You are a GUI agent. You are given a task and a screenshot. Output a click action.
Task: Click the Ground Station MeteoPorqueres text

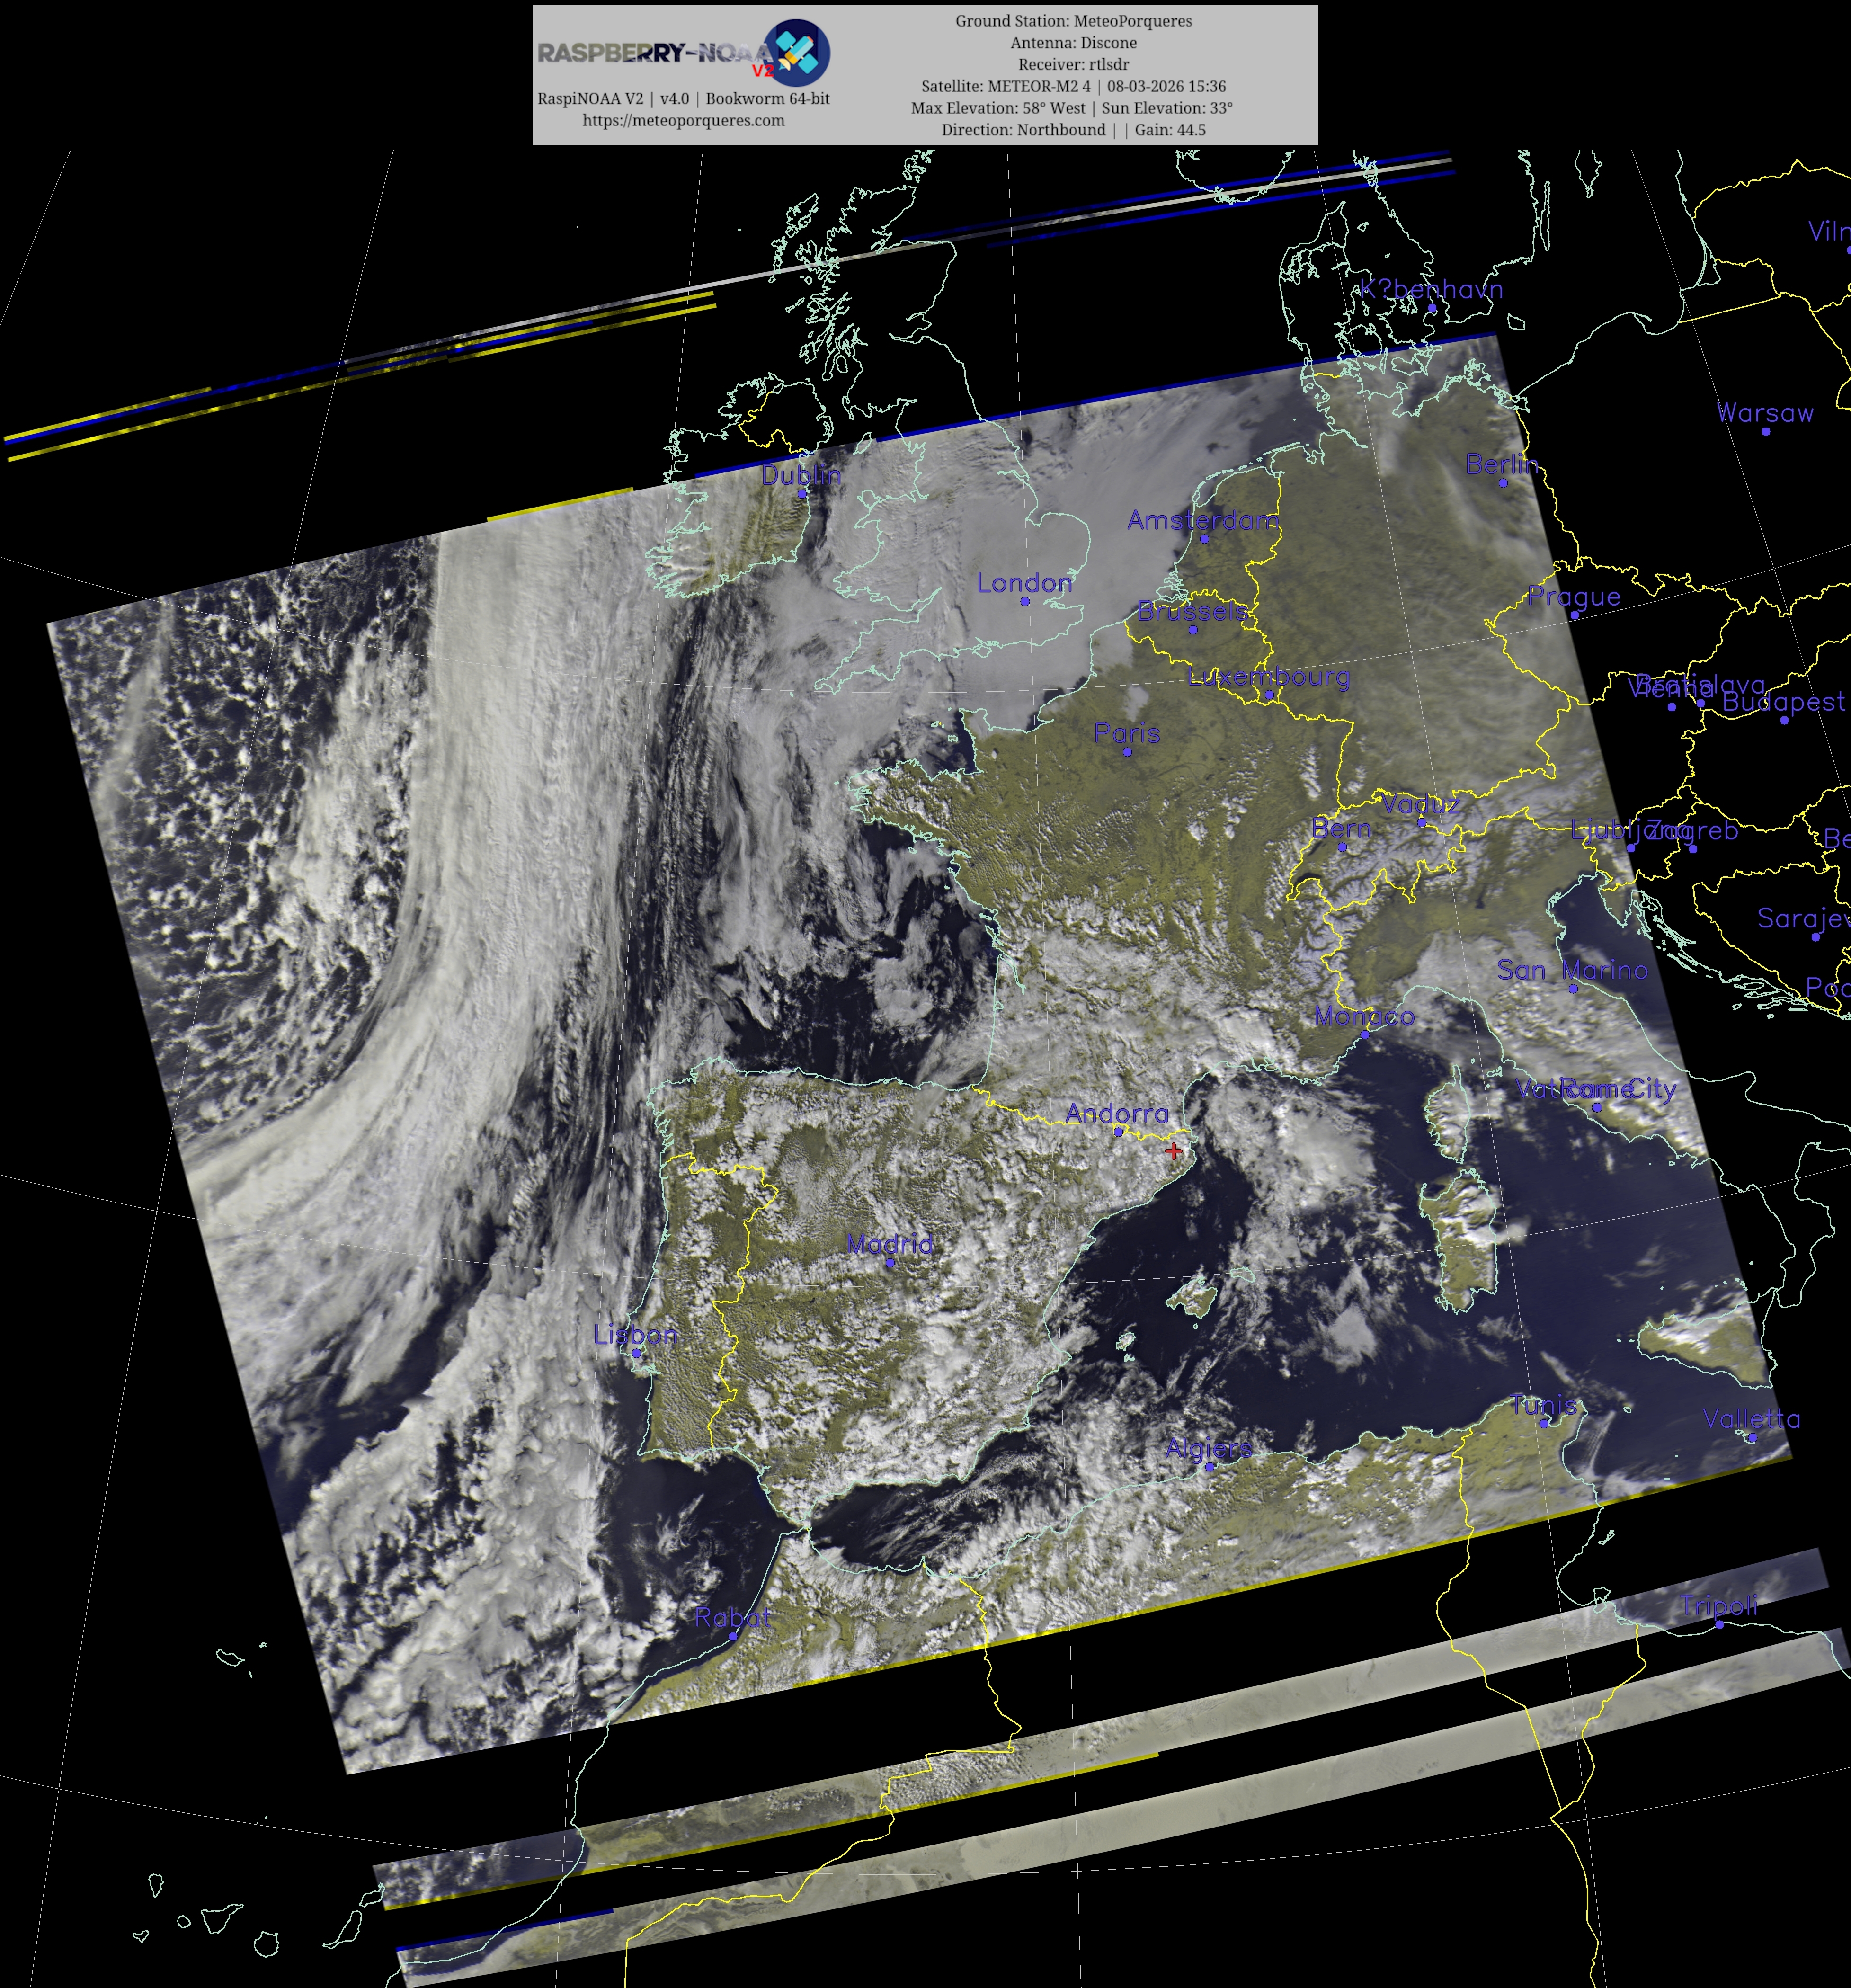[1073, 21]
